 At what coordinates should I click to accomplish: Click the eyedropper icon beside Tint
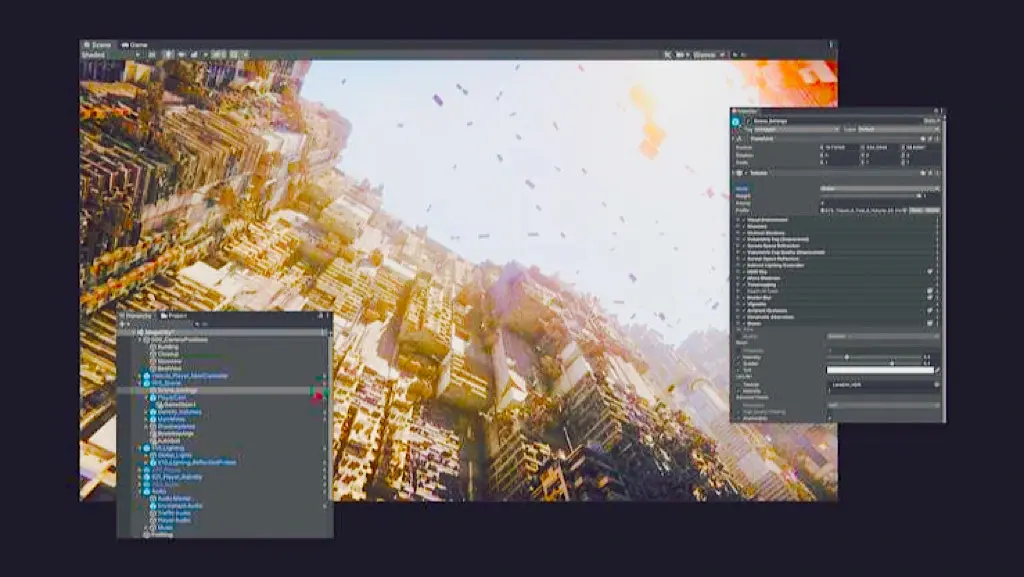click(x=937, y=370)
